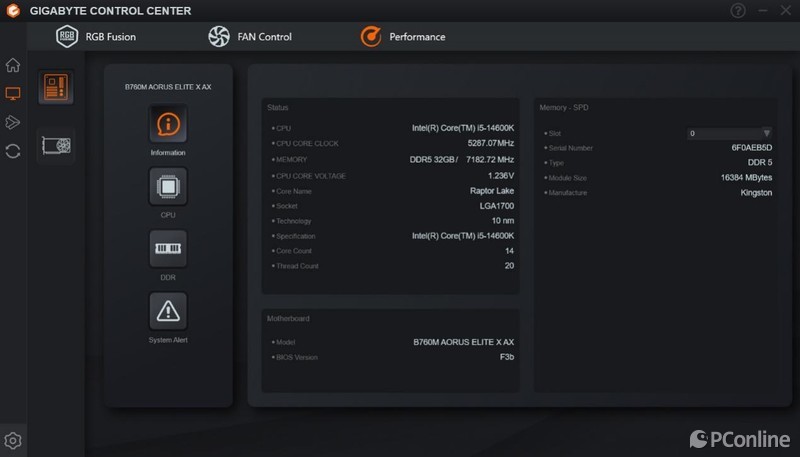Open the DDR memory section icon
The image size is (800, 457).
(x=168, y=249)
